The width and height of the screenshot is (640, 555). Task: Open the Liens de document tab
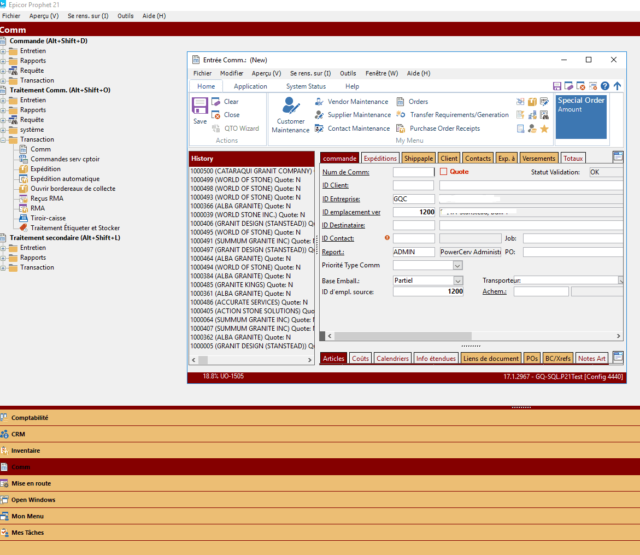(x=491, y=358)
